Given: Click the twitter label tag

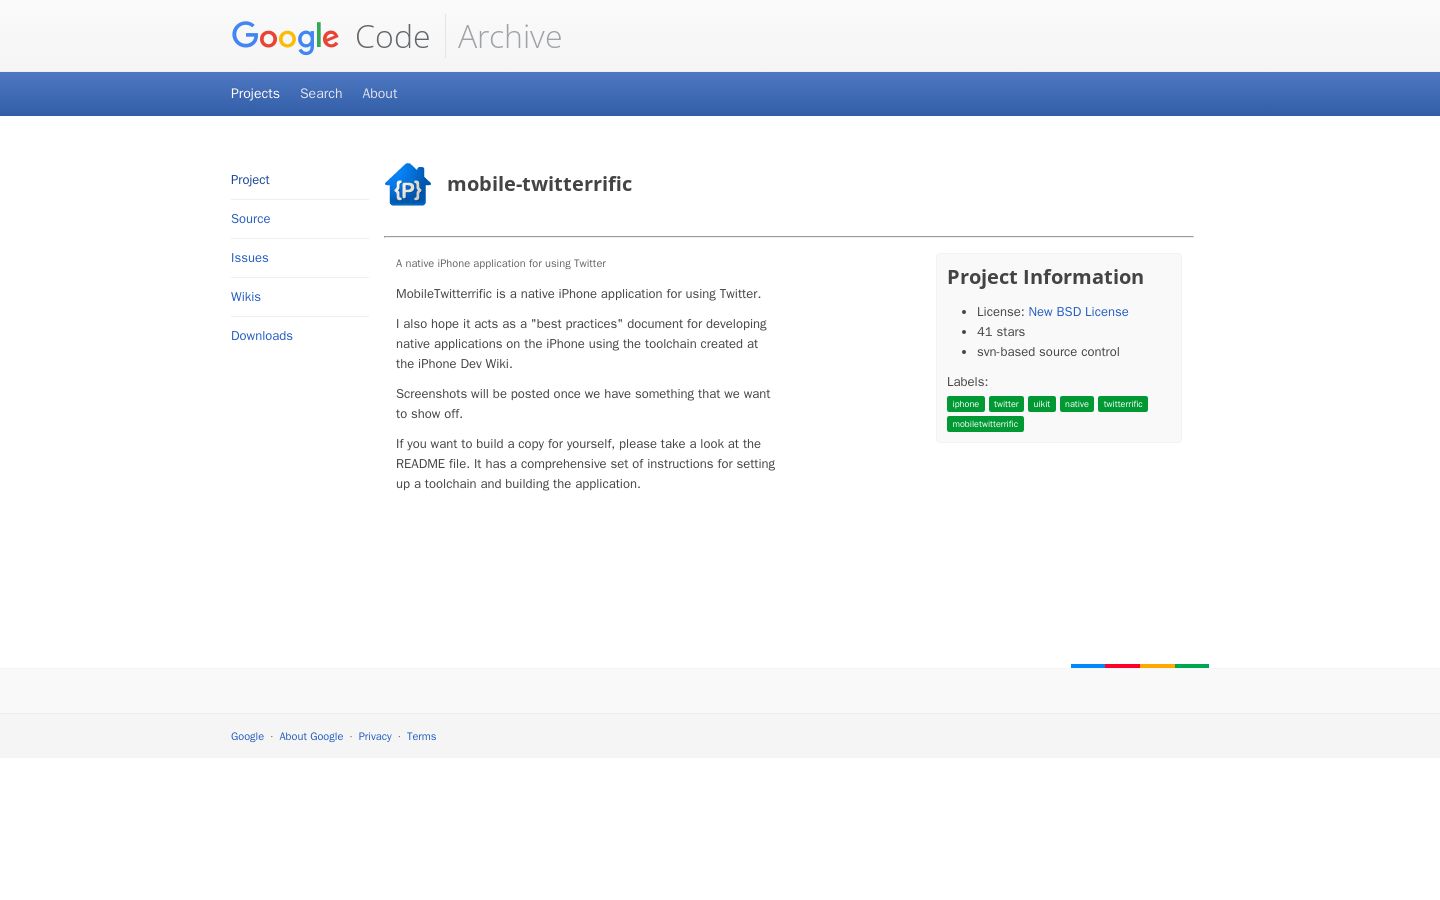Looking at the screenshot, I should (x=1006, y=404).
